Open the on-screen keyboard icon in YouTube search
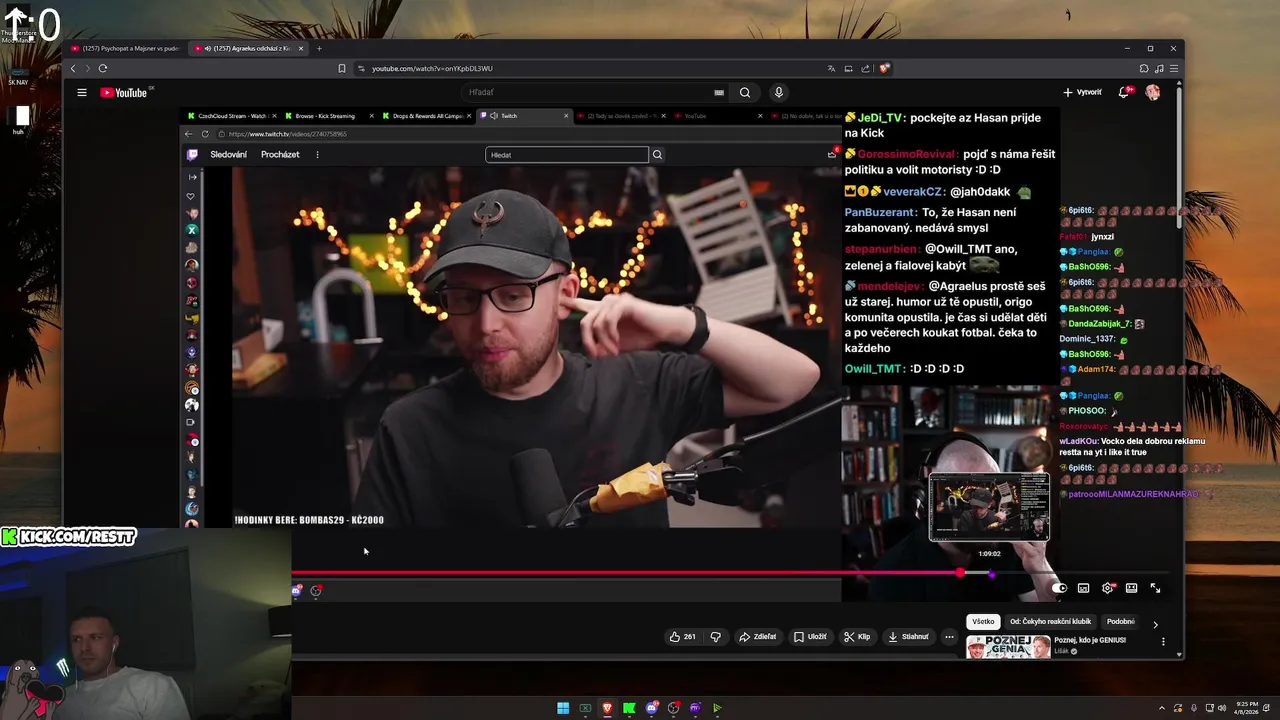The image size is (1280, 720). point(719,92)
